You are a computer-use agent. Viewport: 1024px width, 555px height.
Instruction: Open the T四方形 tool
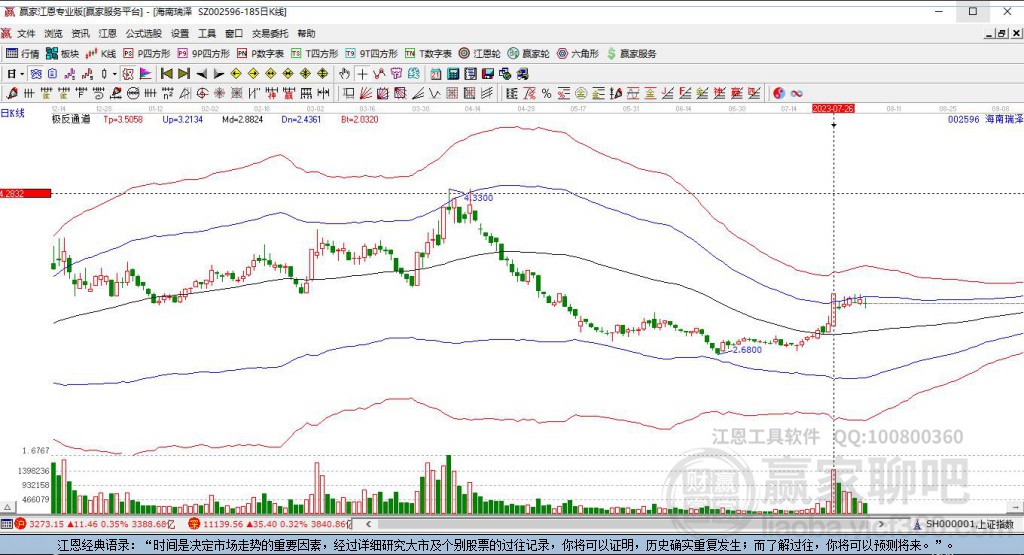[x=314, y=54]
